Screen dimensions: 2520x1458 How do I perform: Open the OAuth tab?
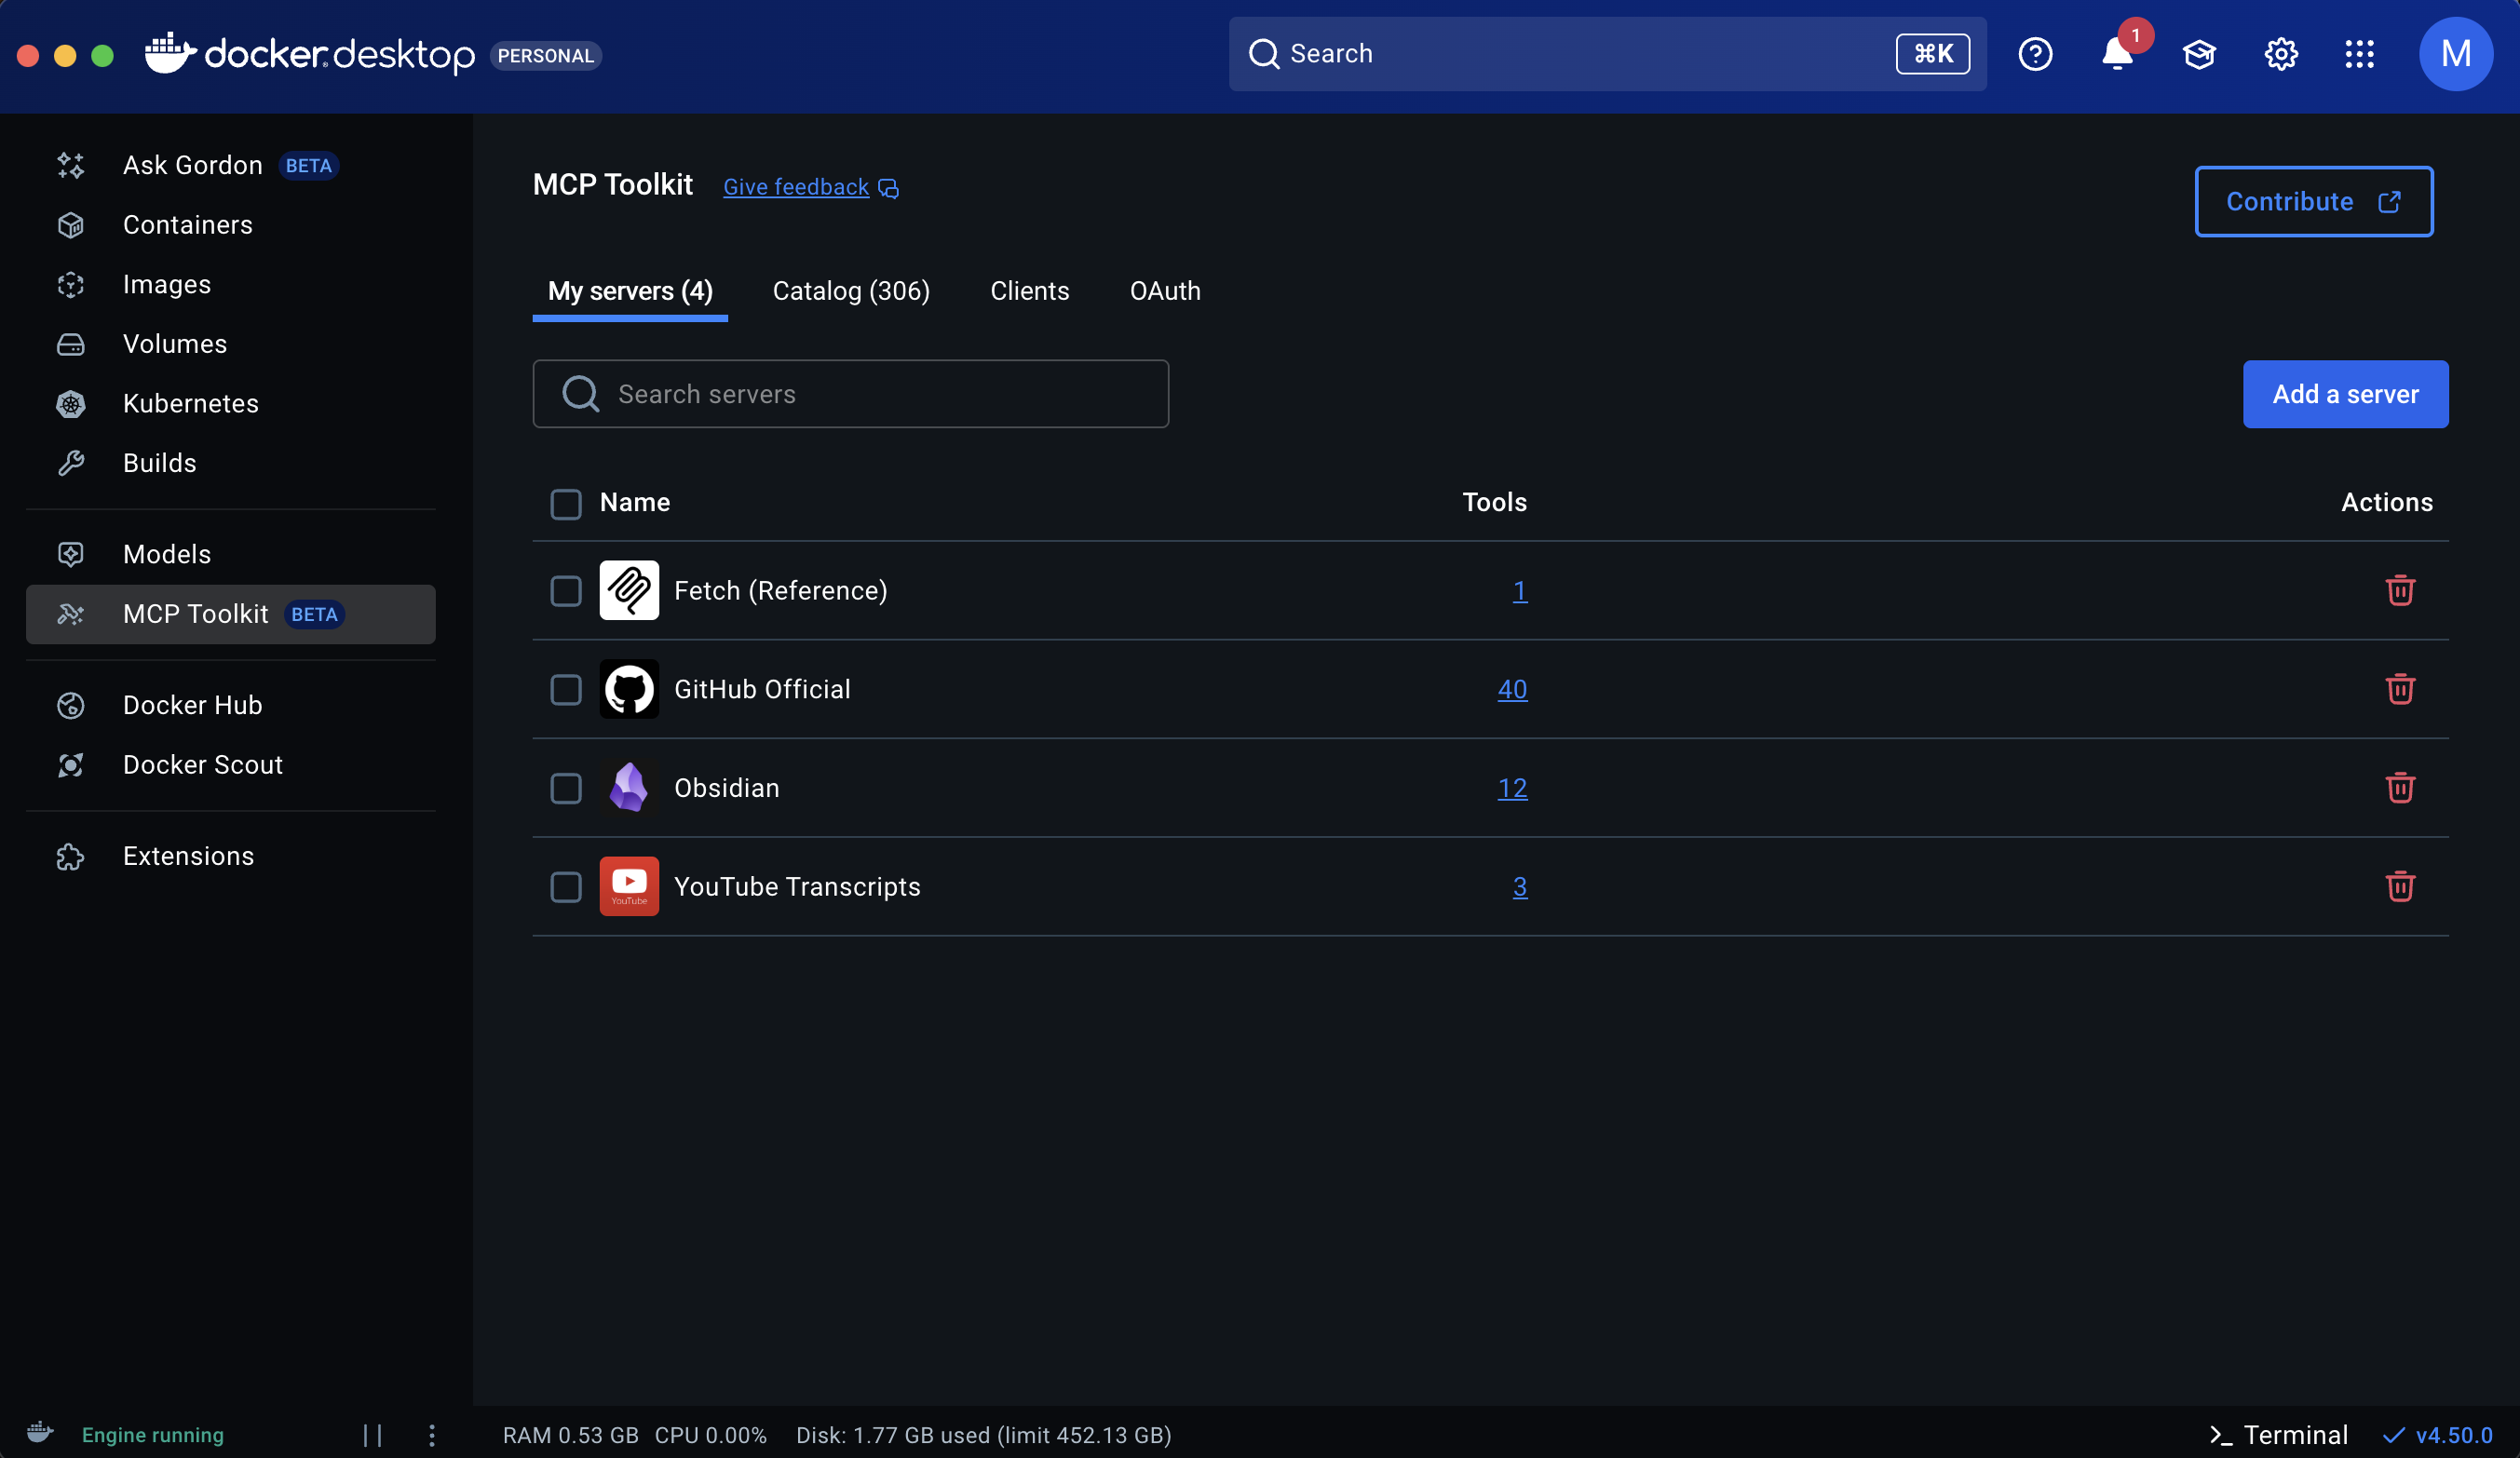1164,291
